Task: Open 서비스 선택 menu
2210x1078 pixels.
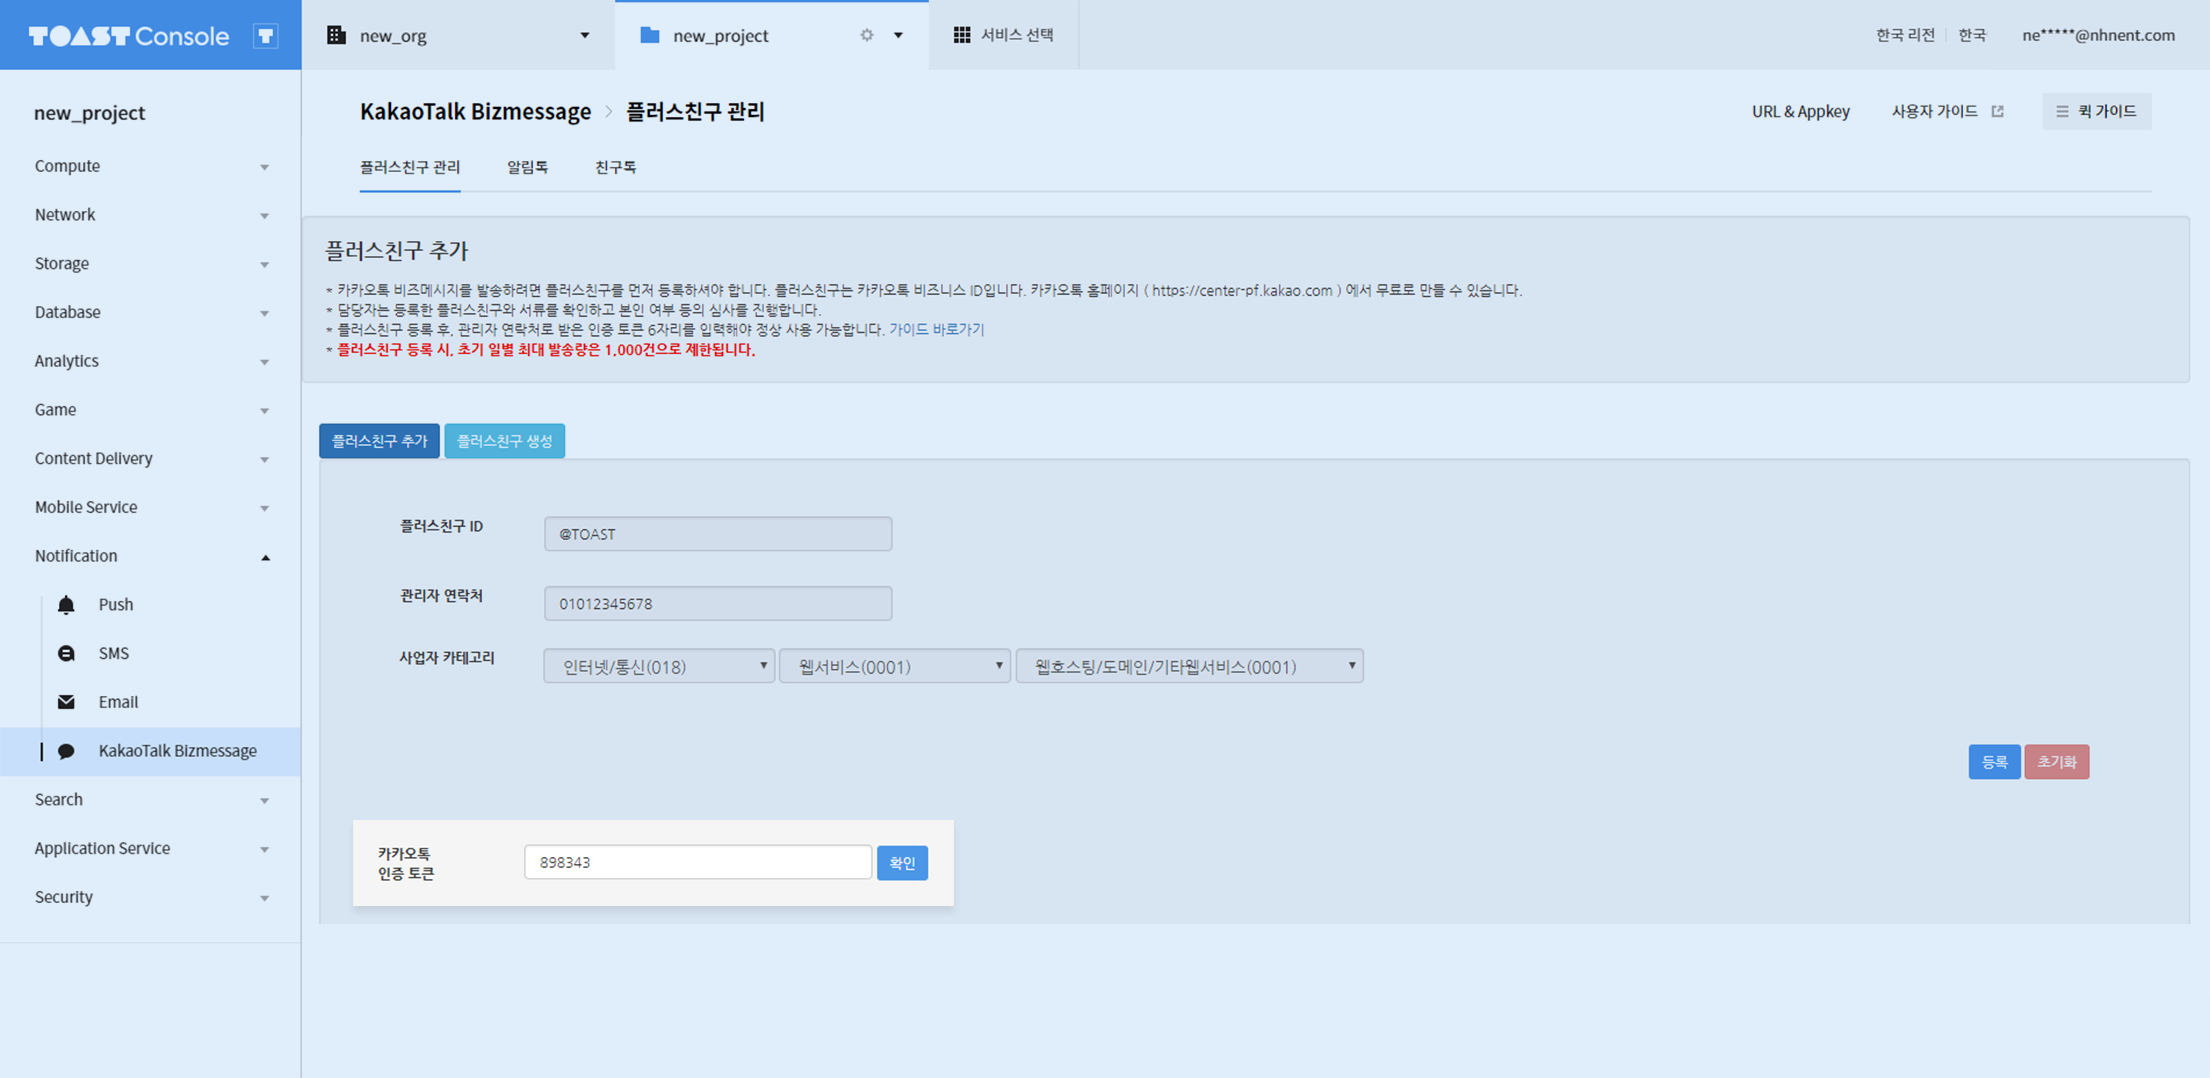Action: 1004,35
